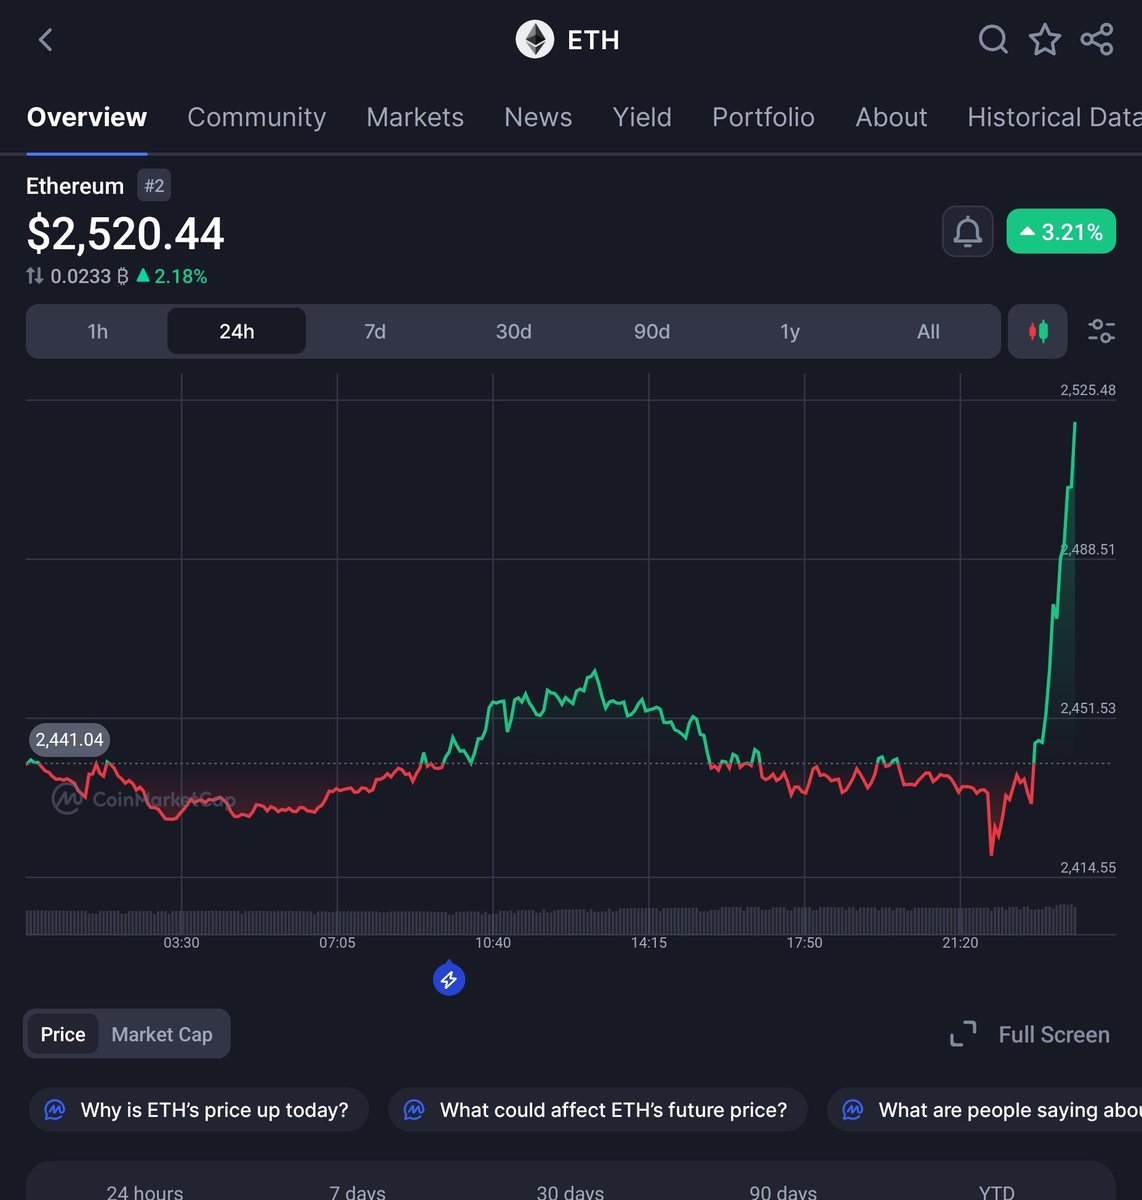Screen dimensions: 1142x1200
Task: Tap the 3.21% green change badge
Action: [x=1061, y=232]
